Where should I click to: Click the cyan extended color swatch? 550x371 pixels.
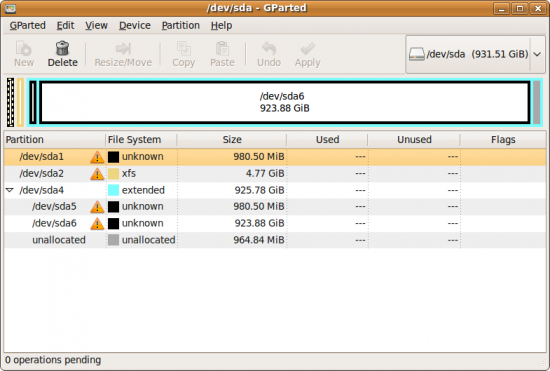point(113,190)
